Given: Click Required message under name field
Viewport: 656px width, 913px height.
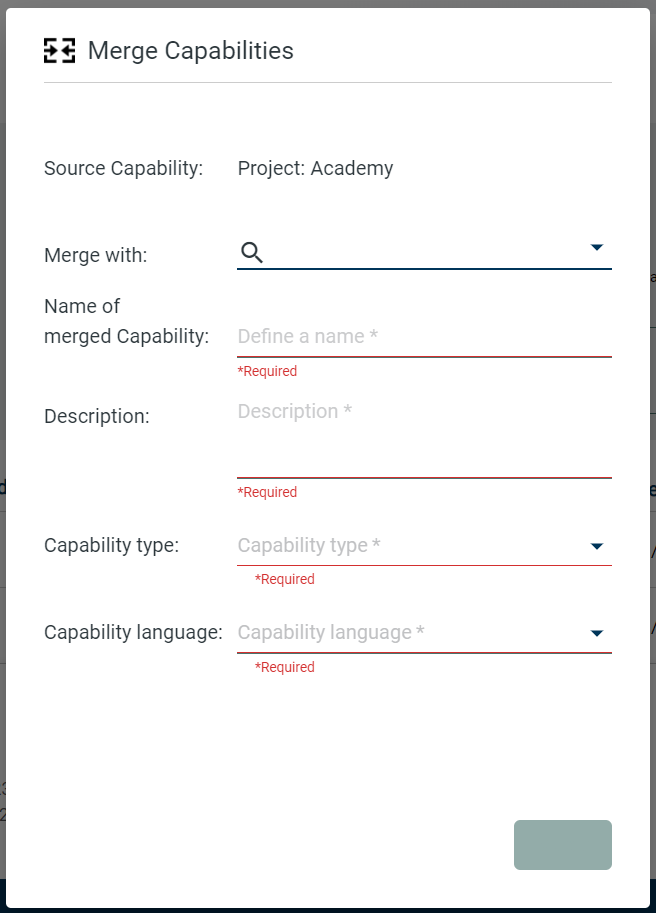Looking at the screenshot, I should 267,371.
